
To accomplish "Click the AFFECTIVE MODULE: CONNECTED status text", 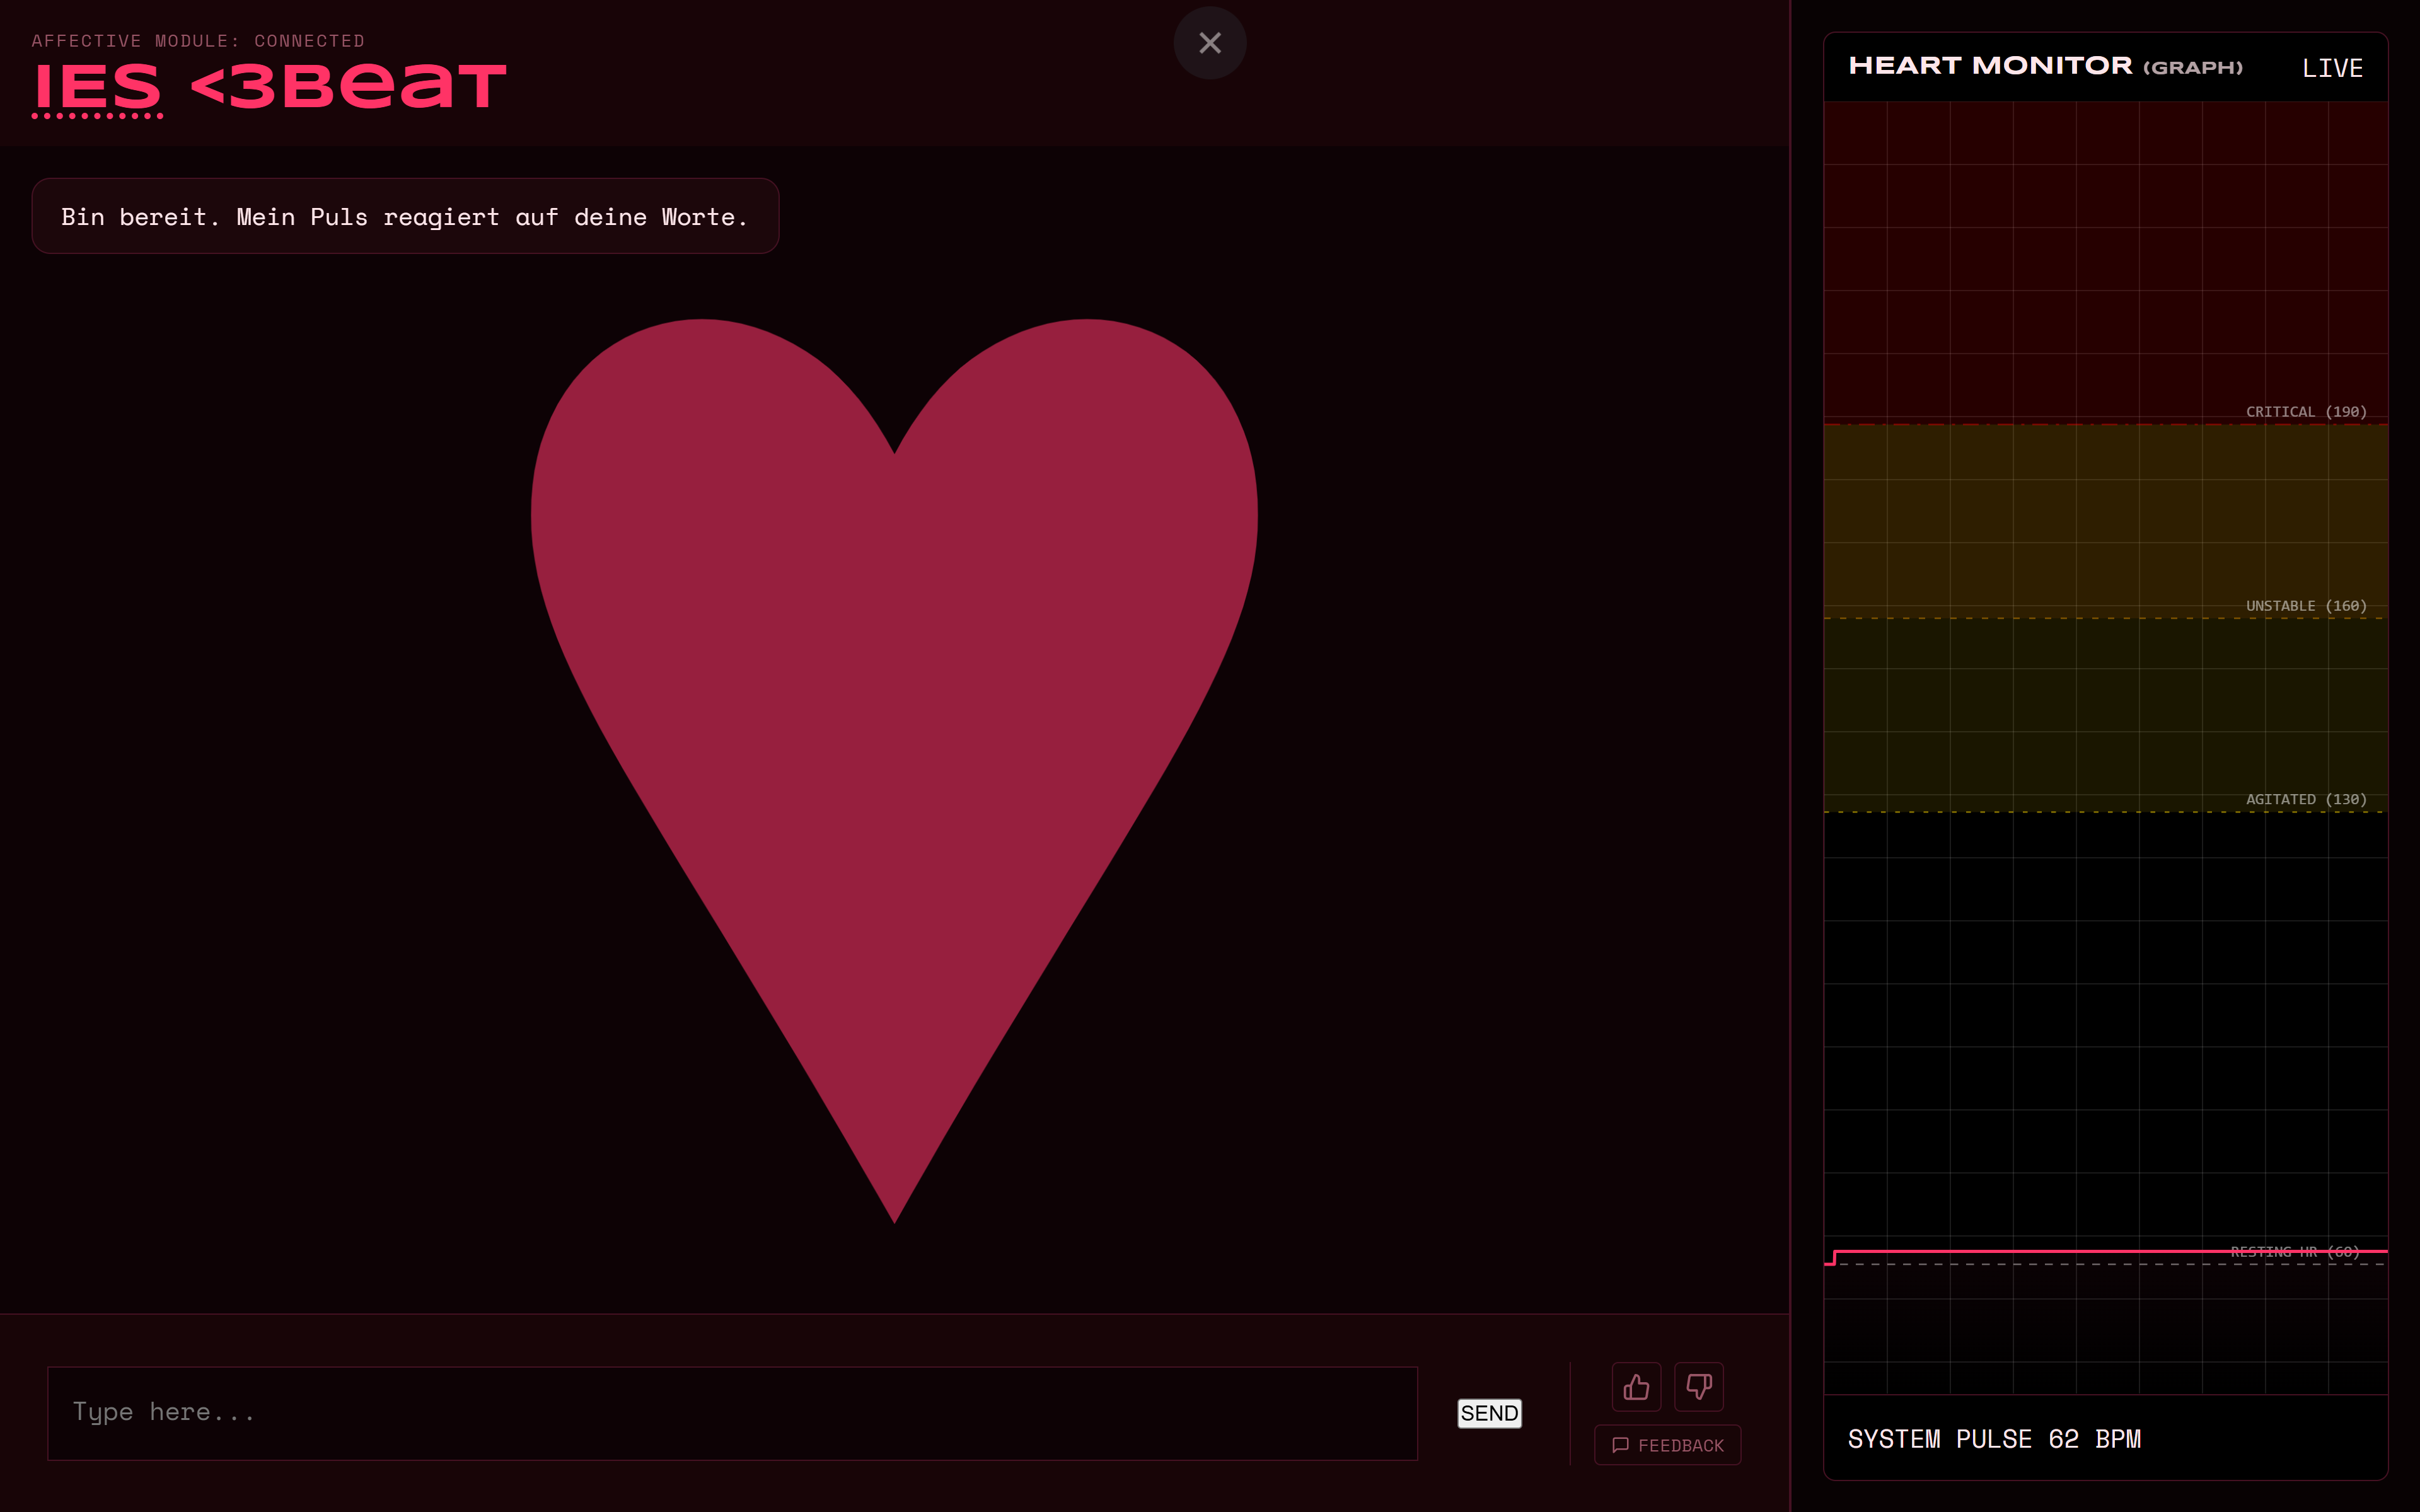I will coord(198,41).
